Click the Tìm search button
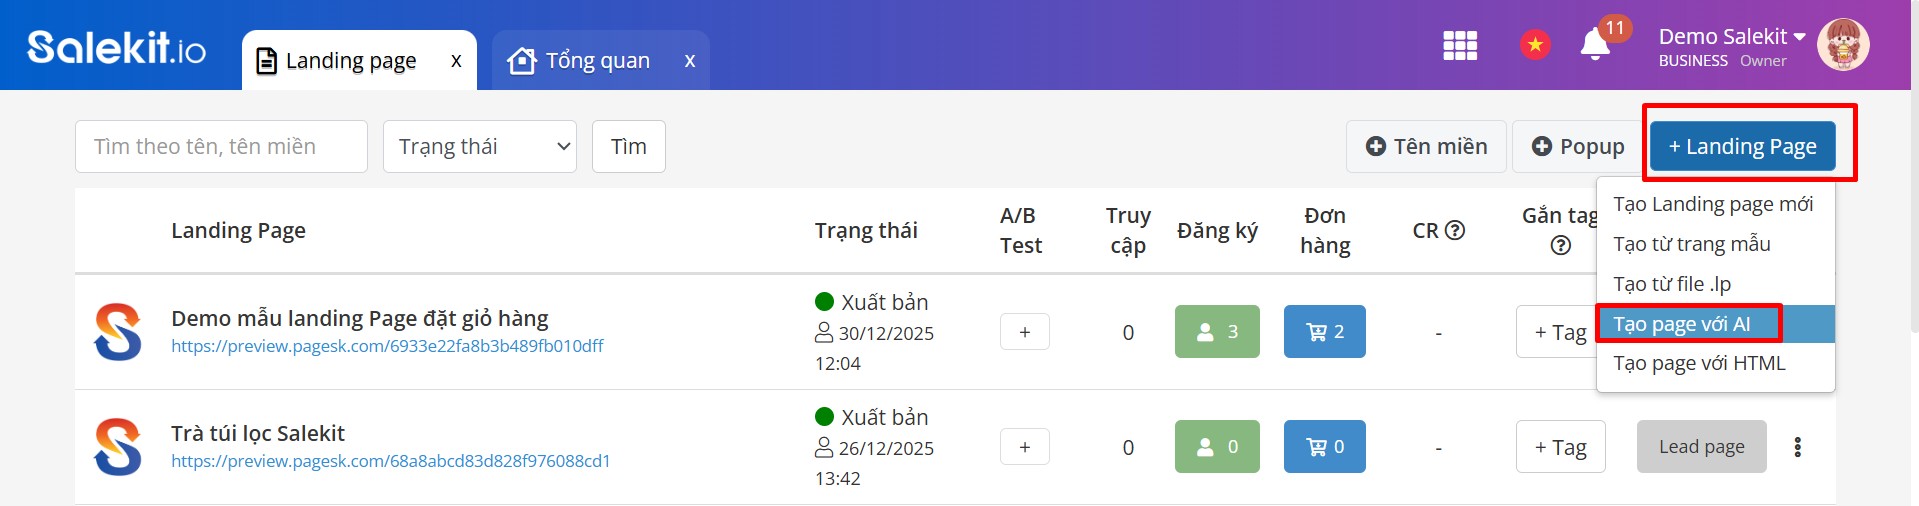 (629, 147)
